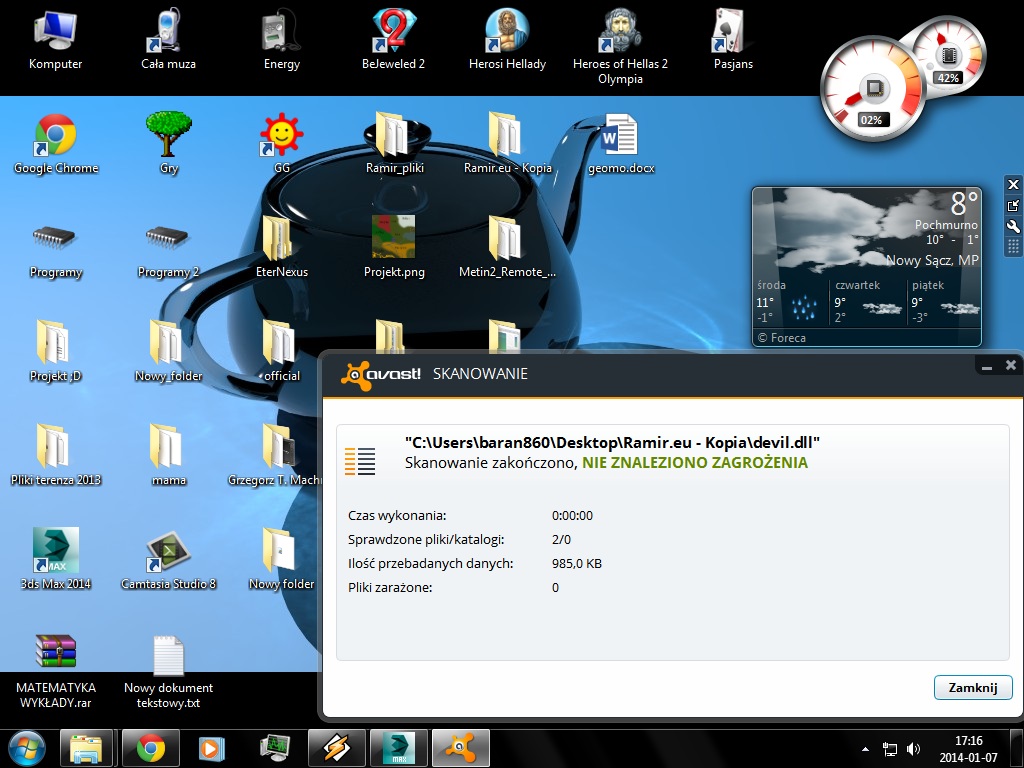The image size is (1024, 768).
Task: Select the Projekt.png image thumbnail
Action: click(x=394, y=247)
